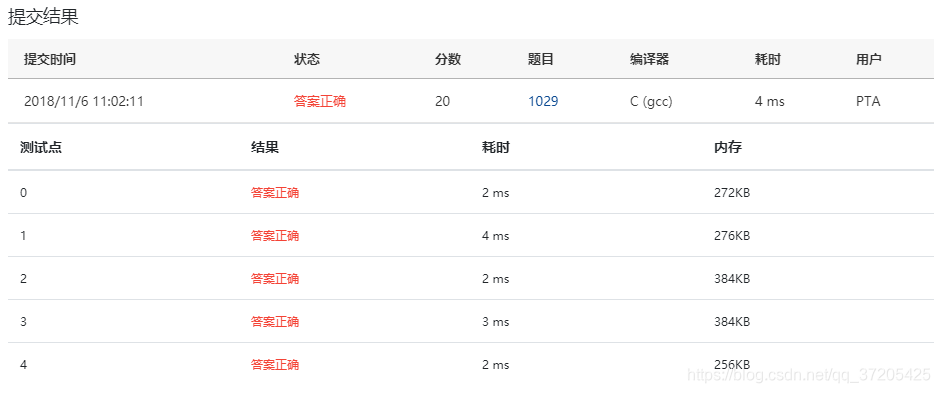
Task: Click the 提交时间 column header
Action: pyautogui.click(x=50, y=59)
